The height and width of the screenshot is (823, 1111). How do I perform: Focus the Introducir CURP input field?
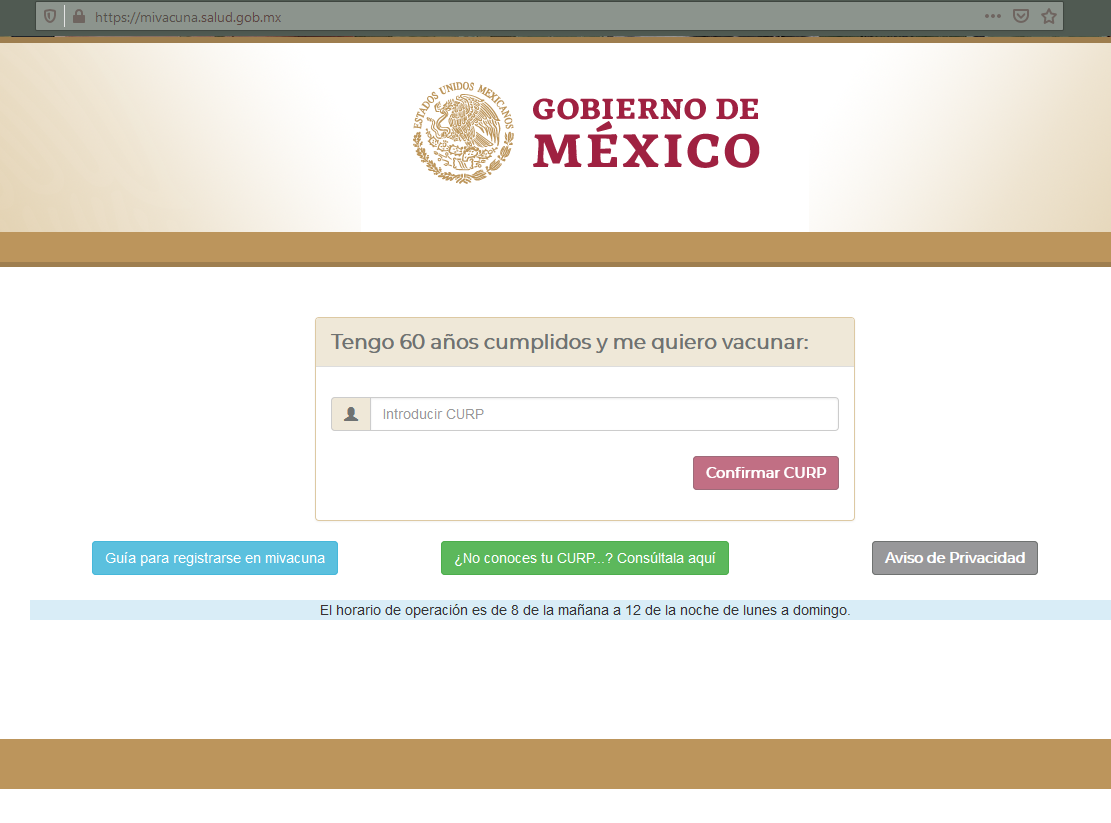604,414
